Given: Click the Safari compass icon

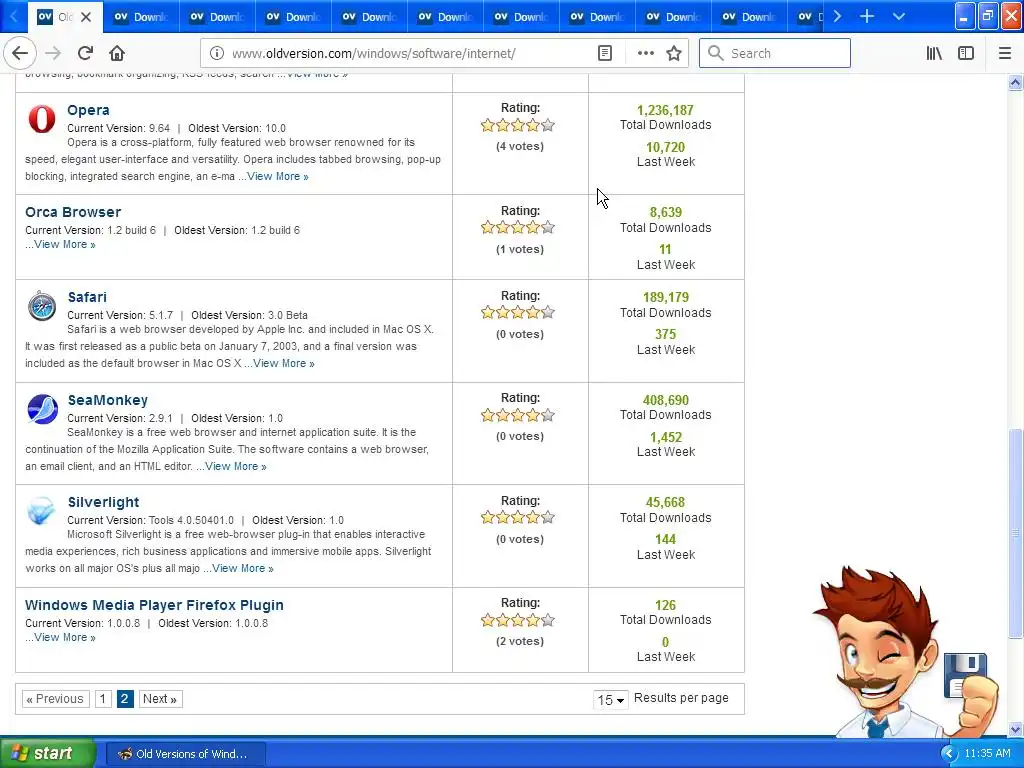Looking at the screenshot, I should (x=42, y=306).
